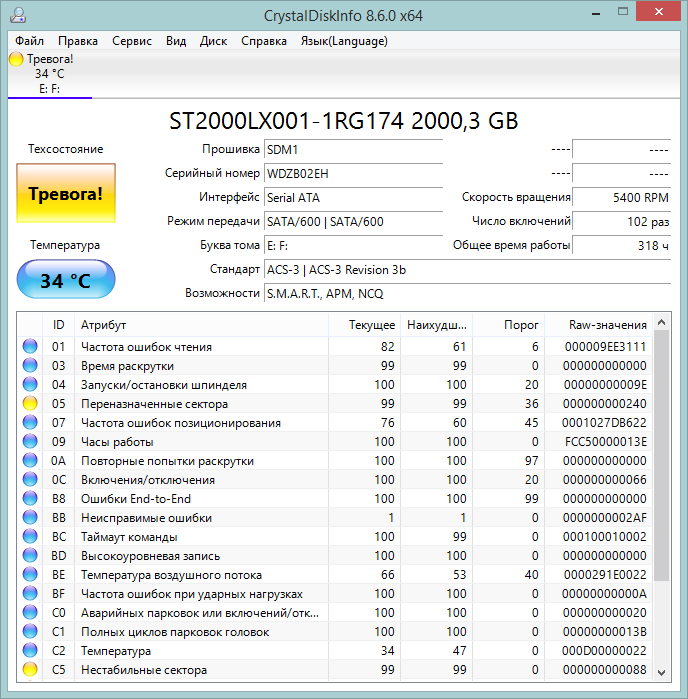This screenshot has height=699, width=688.
Task: Click the Raw-значения column header
Action: pyautogui.click(x=599, y=325)
